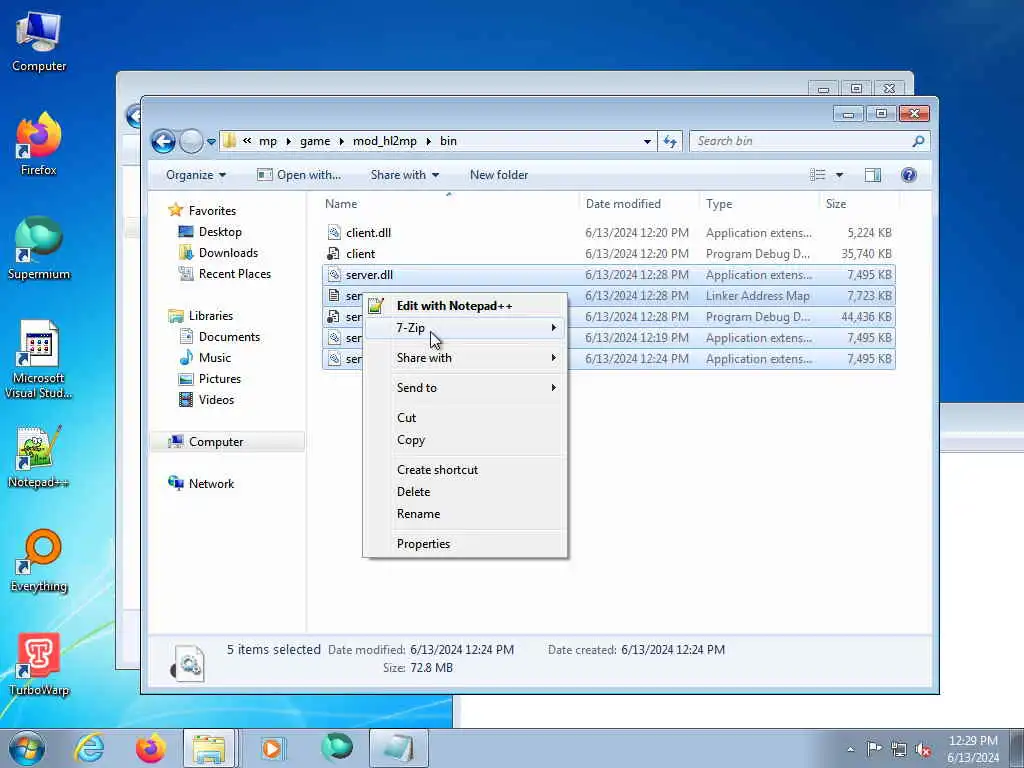Click the mod_hl2mp breadcrumb segment

(x=385, y=141)
